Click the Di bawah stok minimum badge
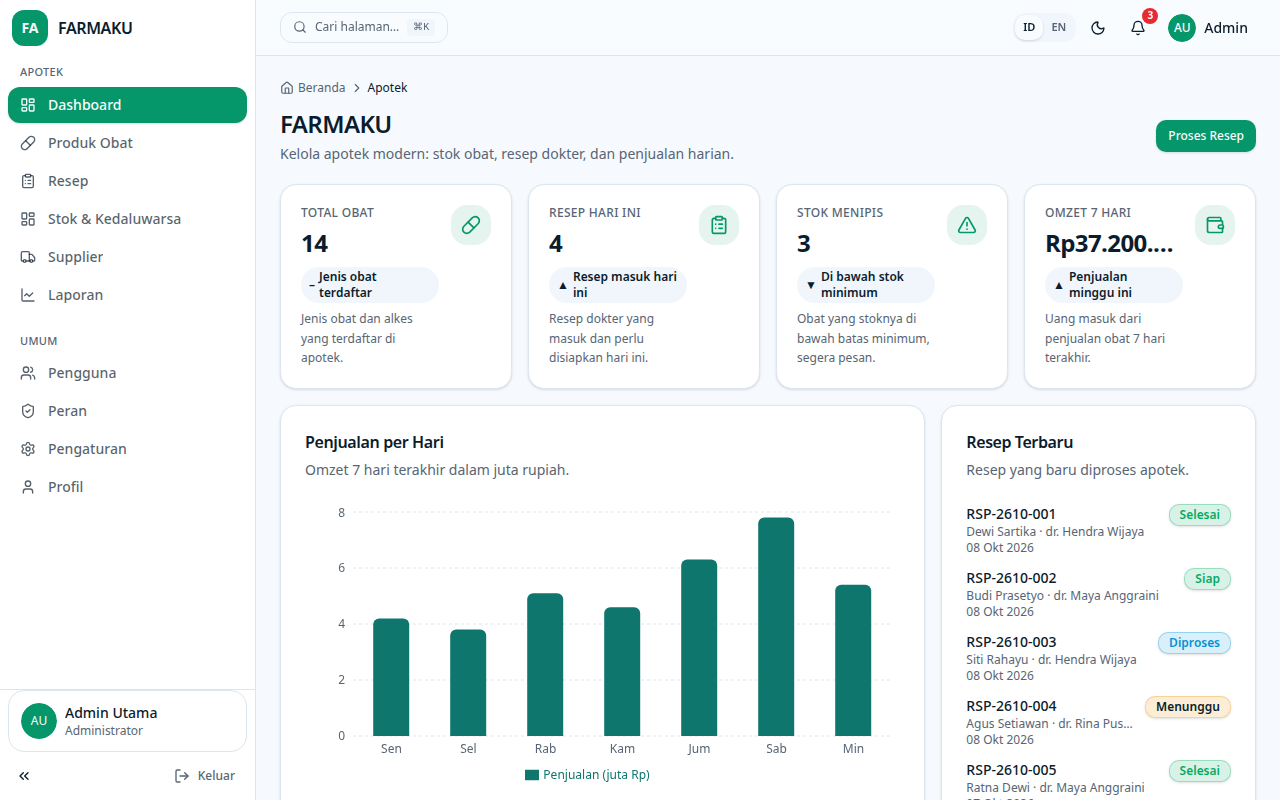Image resolution: width=1280 pixels, height=800 pixels. tap(866, 285)
